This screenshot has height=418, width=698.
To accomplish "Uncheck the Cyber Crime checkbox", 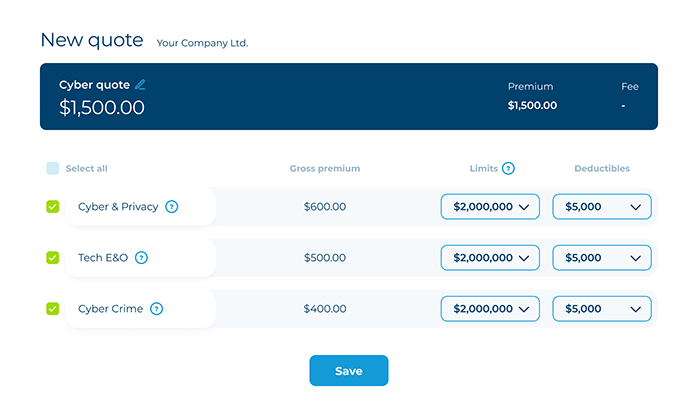I will 53,308.
